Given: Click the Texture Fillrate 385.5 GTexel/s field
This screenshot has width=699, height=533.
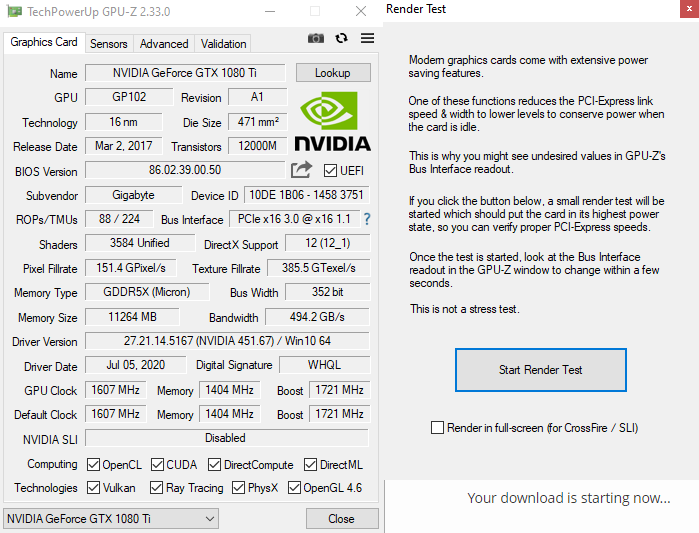Looking at the screenshot, I should (319, 268).
